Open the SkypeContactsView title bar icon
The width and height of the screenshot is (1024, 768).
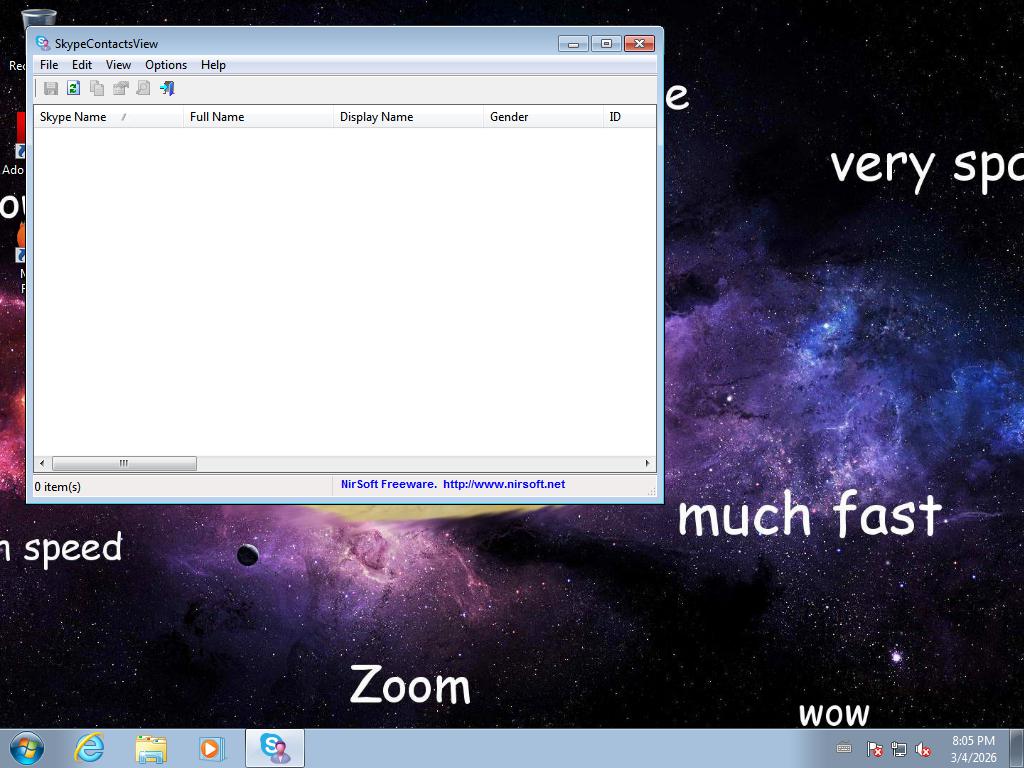[x=43, y=43]
